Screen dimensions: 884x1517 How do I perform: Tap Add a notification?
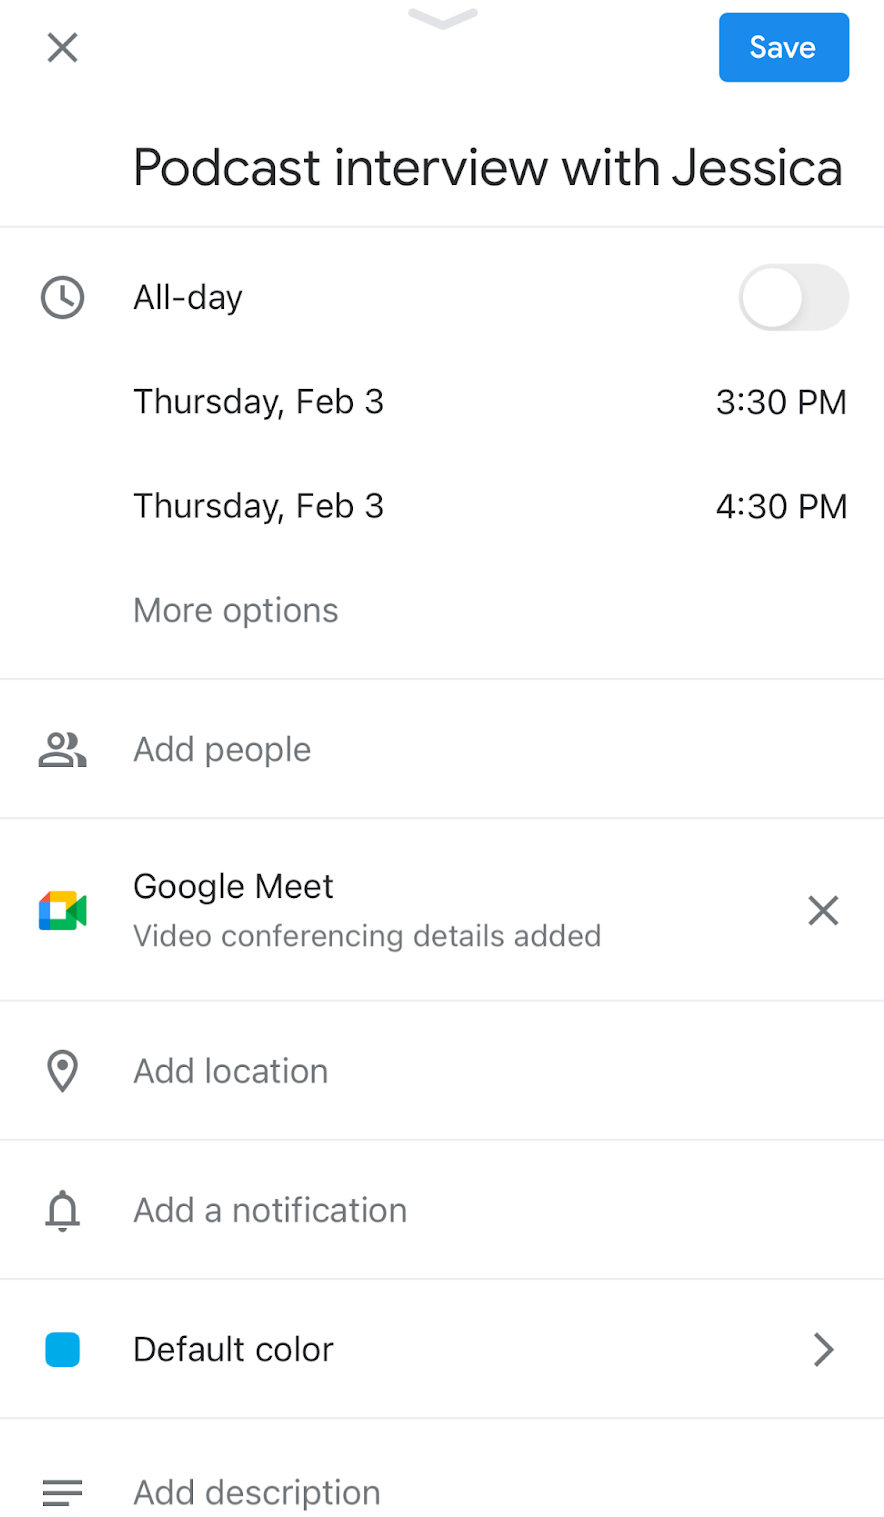click(x=270, y=1210)
